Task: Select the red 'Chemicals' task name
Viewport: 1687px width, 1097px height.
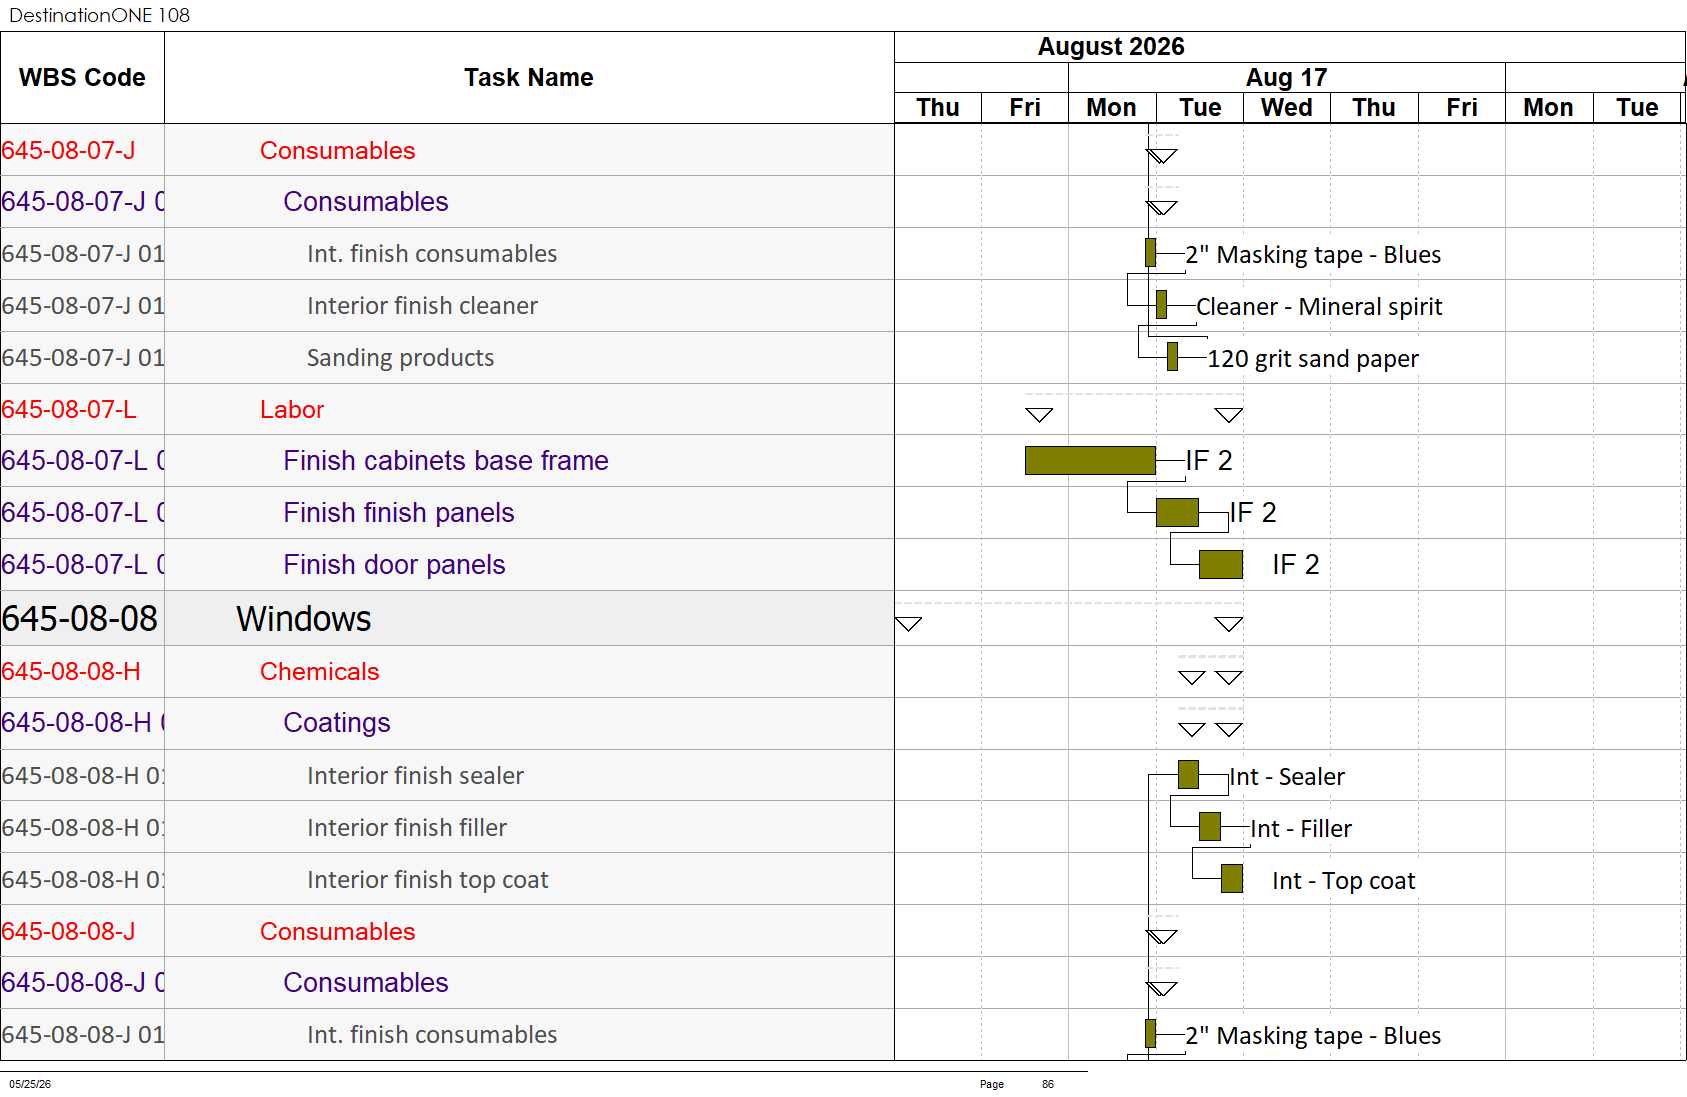Action: 320,672
